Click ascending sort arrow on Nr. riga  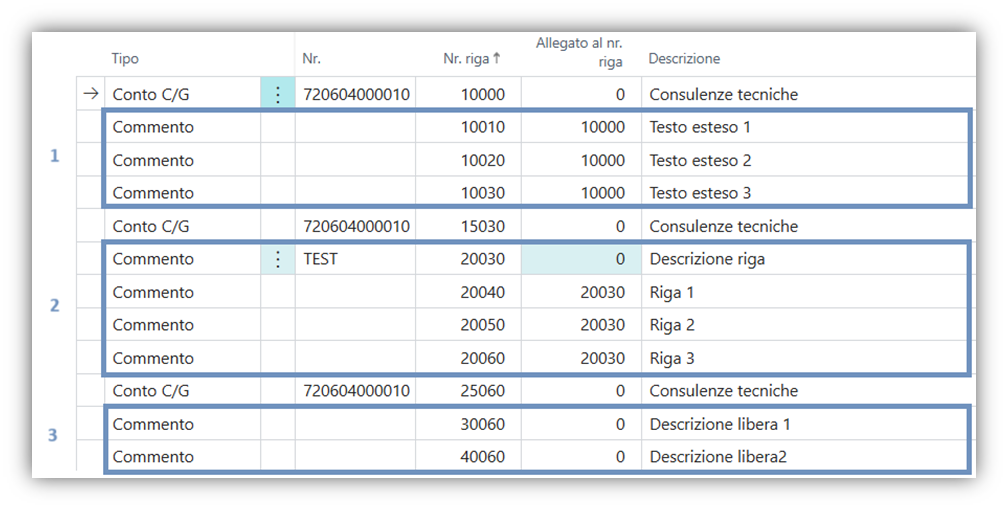497,59
